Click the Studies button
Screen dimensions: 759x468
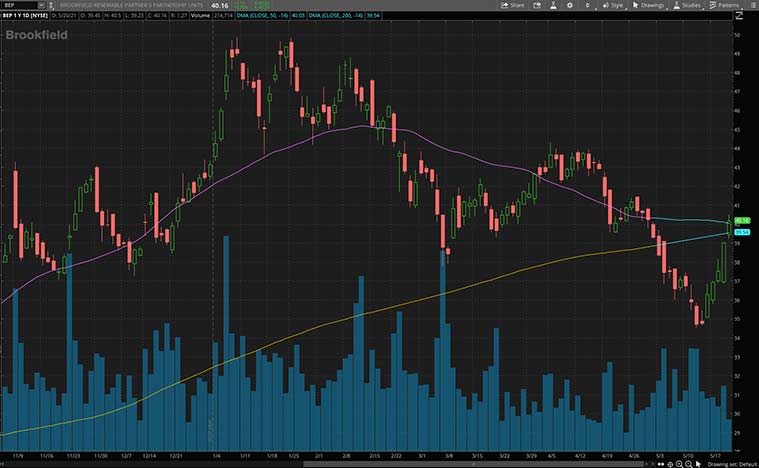(688, 5)
